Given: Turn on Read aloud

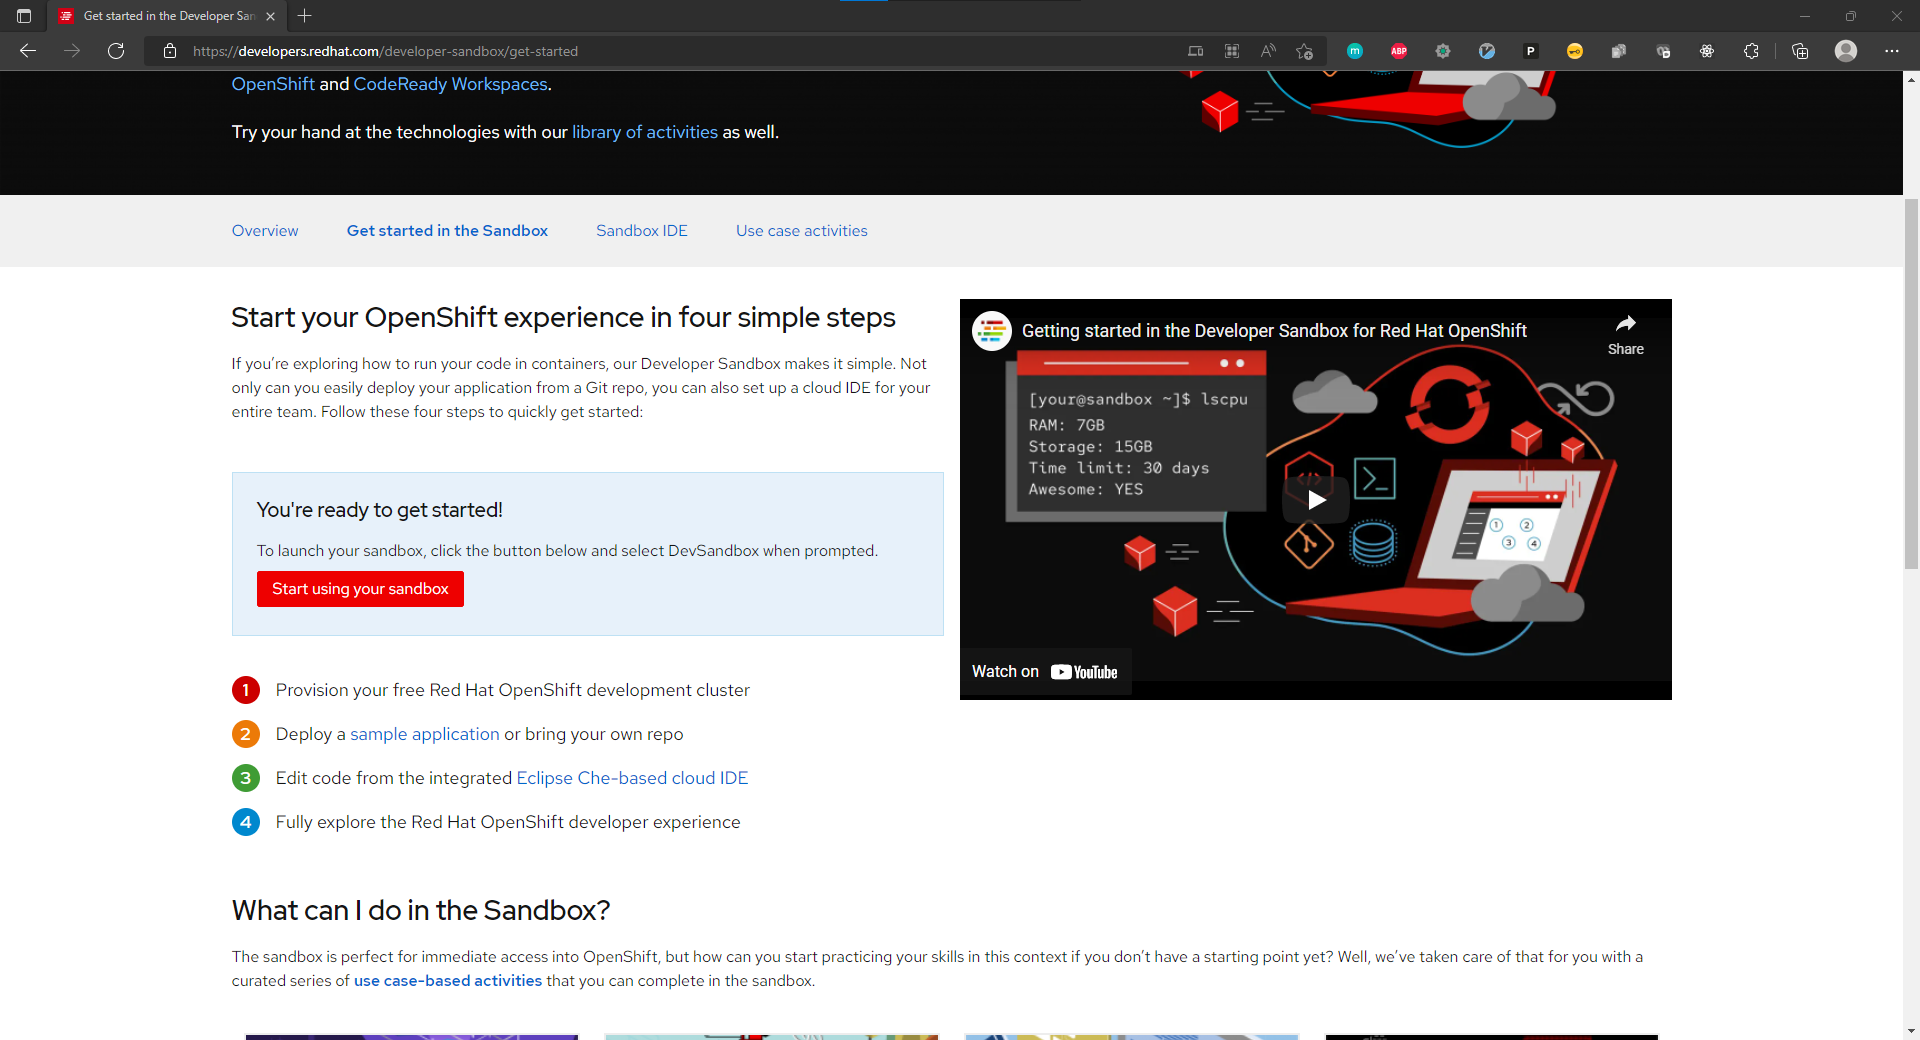Looking at the screenshot, I should click(x=1268, y=51).
